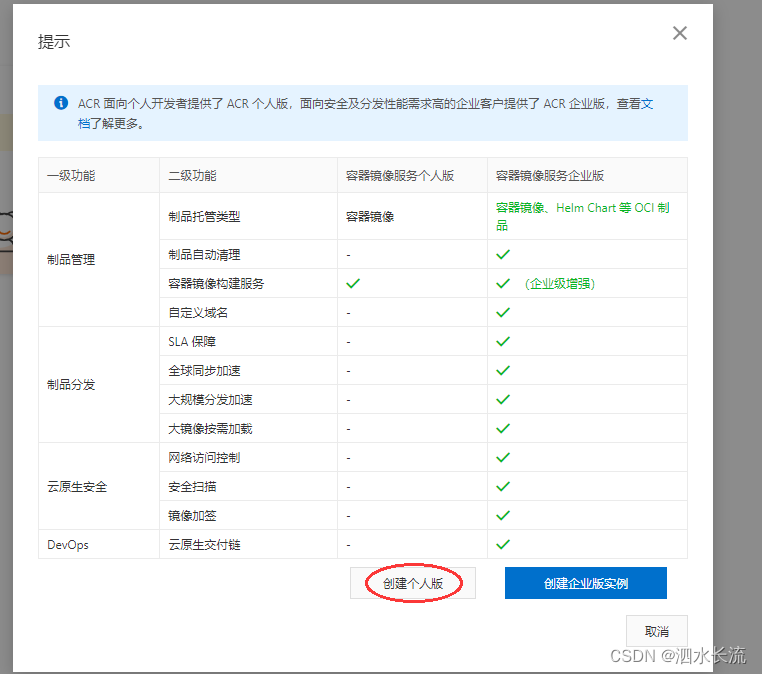
Task: Click the 安全扫描 row label
Action: [192, 486]
